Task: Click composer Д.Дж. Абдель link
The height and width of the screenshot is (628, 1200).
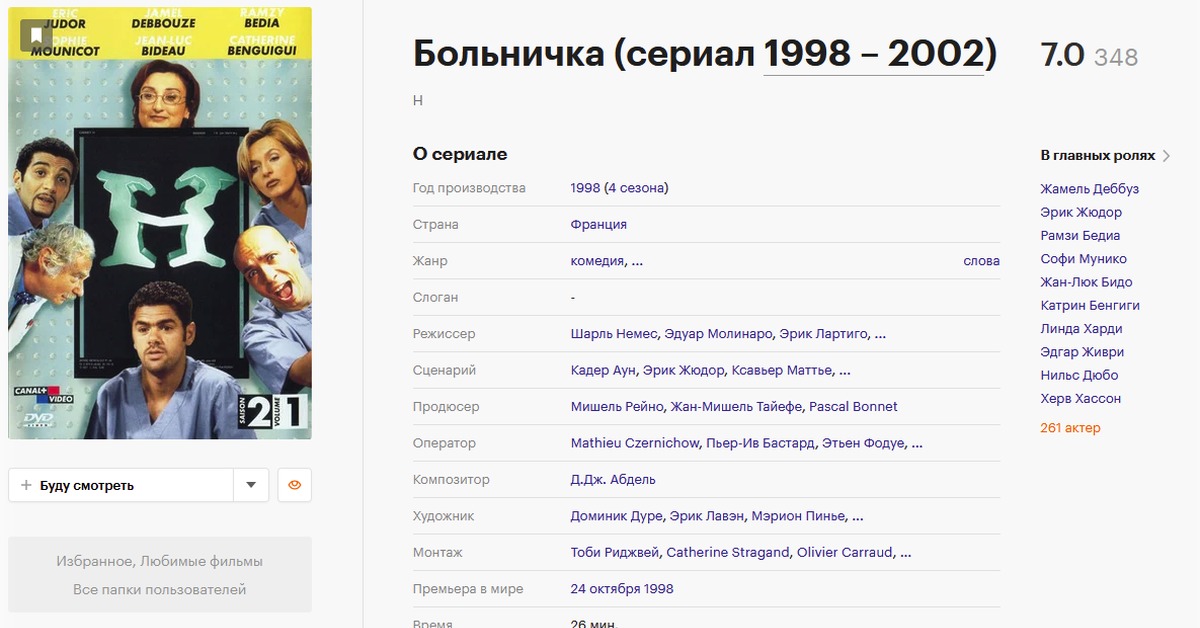Action: [x=613, y=480]
